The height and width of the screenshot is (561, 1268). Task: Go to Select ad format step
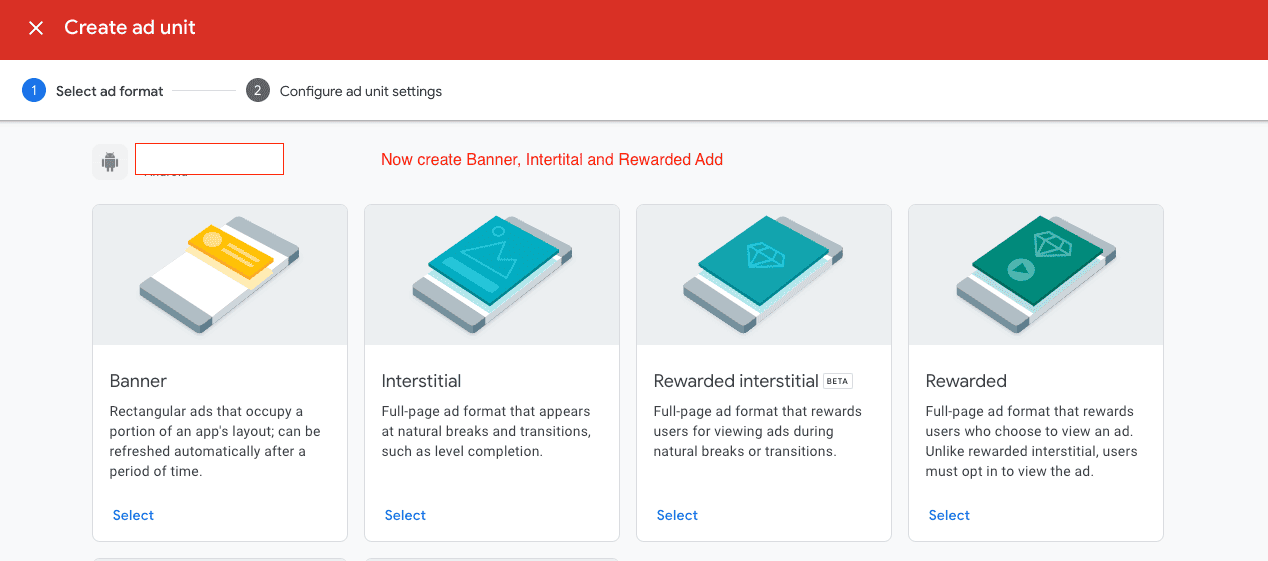pyautogui.click(x=109, y=91)
